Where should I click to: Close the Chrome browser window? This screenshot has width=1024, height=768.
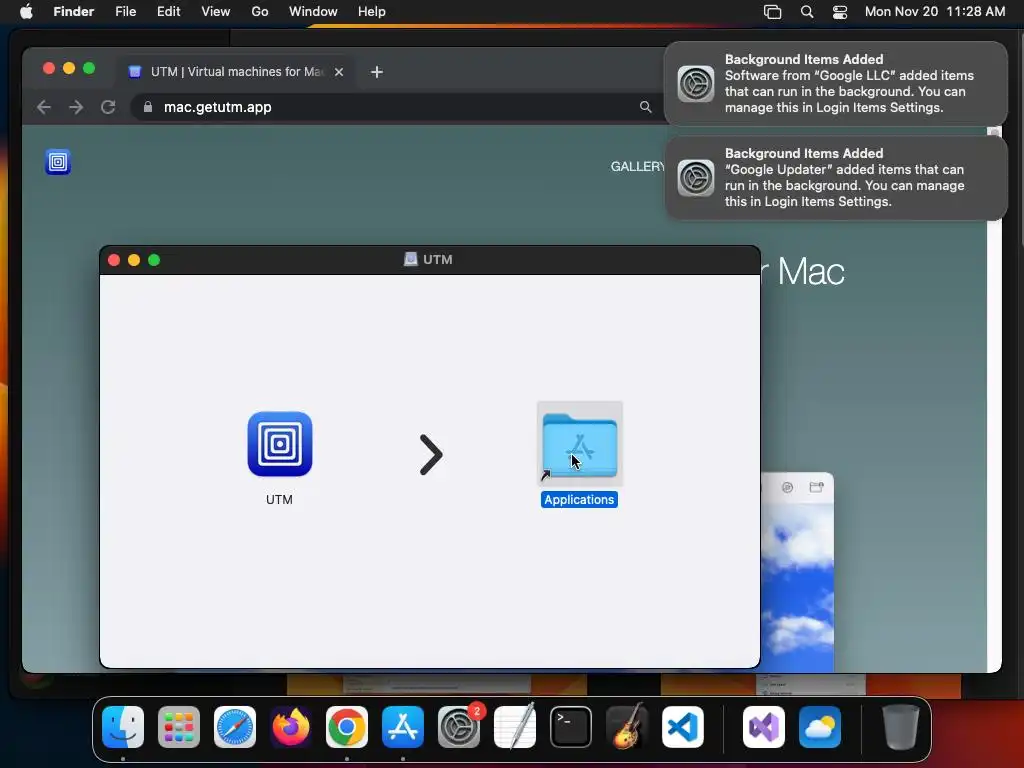(x=48, y=68)
